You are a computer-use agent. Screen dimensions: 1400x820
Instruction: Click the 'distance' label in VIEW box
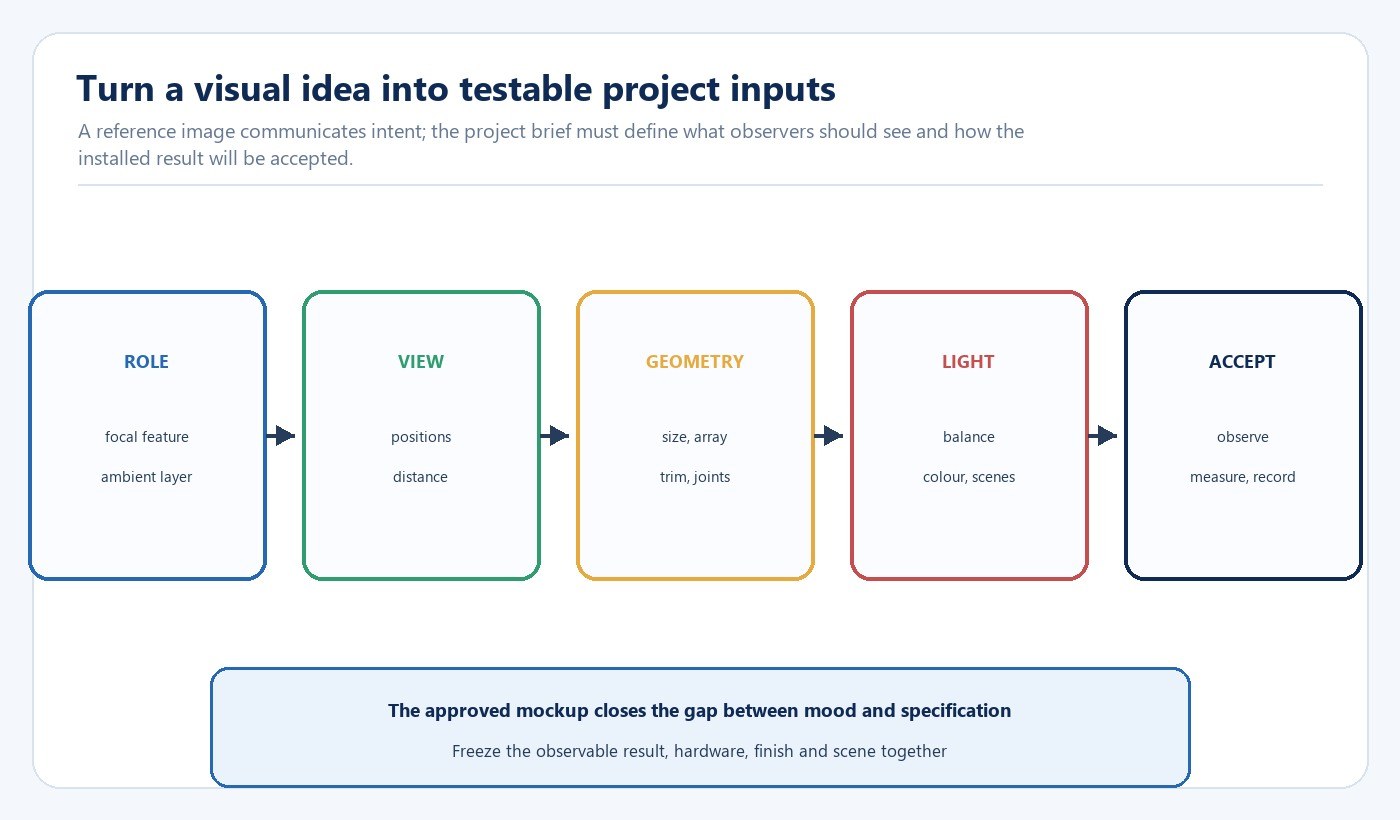click(421, 477)
